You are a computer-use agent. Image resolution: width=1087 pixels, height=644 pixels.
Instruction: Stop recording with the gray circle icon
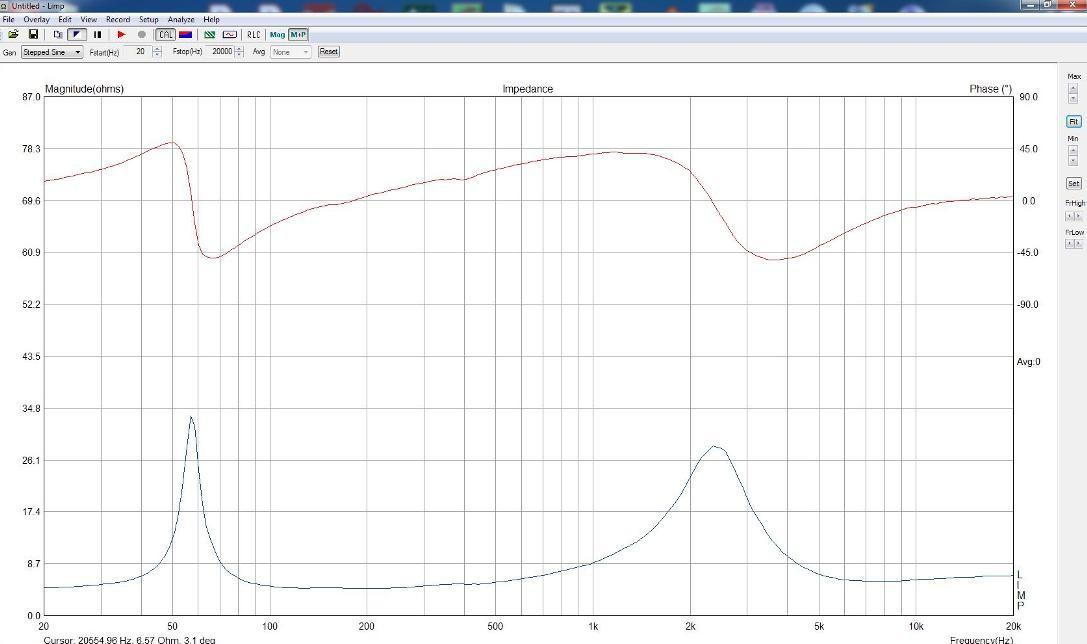pos(141,35)
